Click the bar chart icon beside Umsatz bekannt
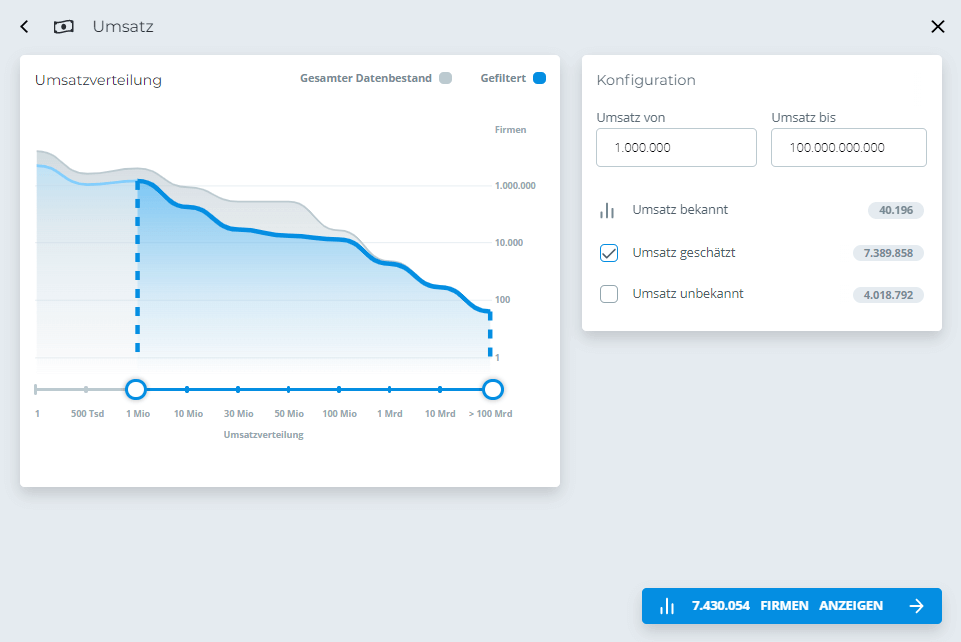The width and height of the screenshot is (961, 642). pyautogui.click(x=607, y=211)
